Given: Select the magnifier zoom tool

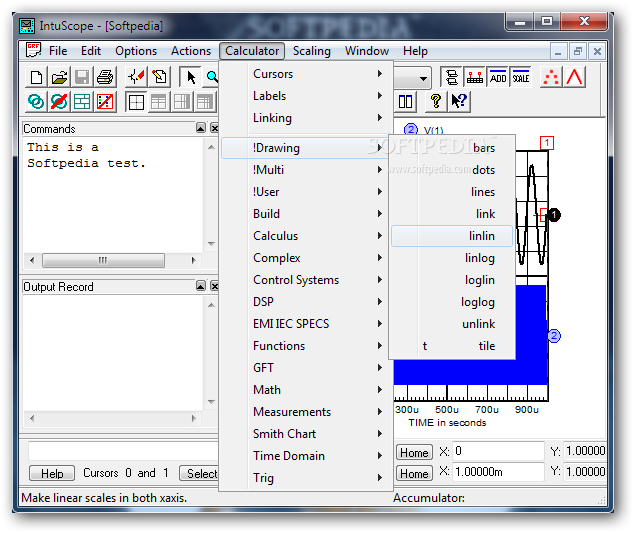Looking at the screenshot, I should (x=211, y=77).
